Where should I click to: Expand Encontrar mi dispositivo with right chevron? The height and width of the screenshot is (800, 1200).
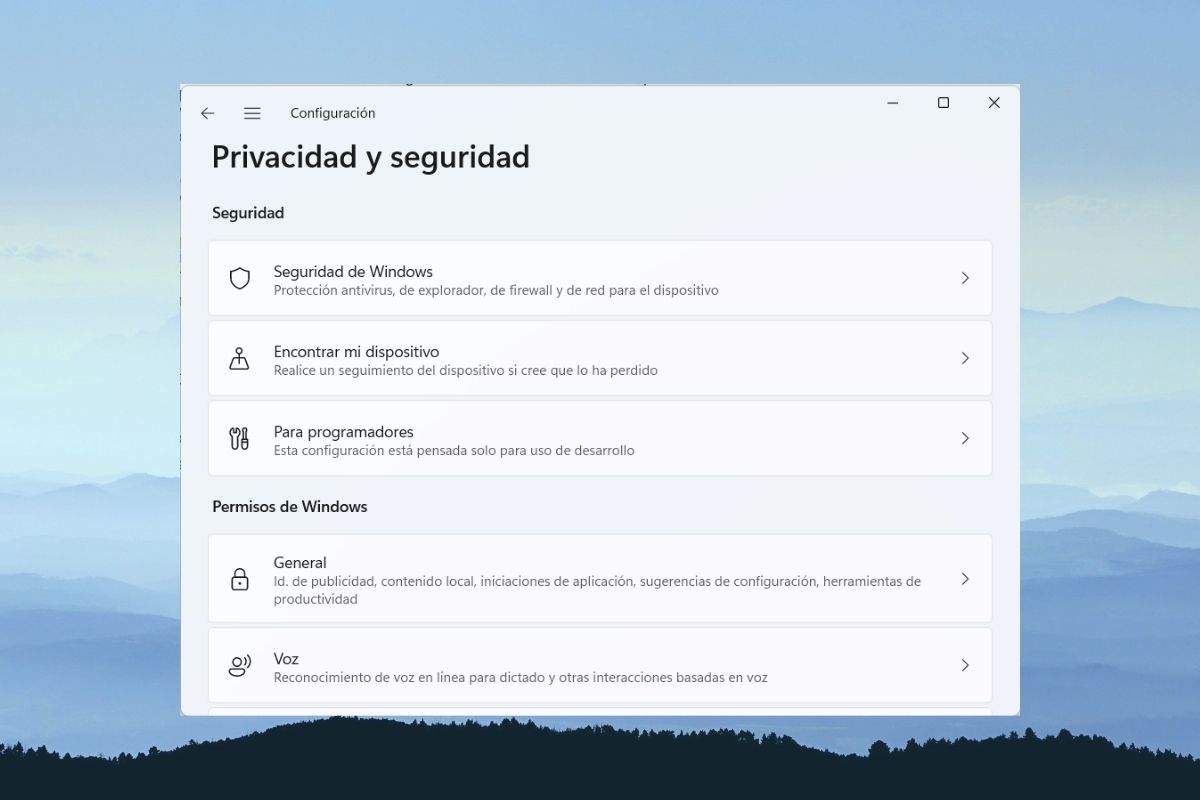click(965, 358)
